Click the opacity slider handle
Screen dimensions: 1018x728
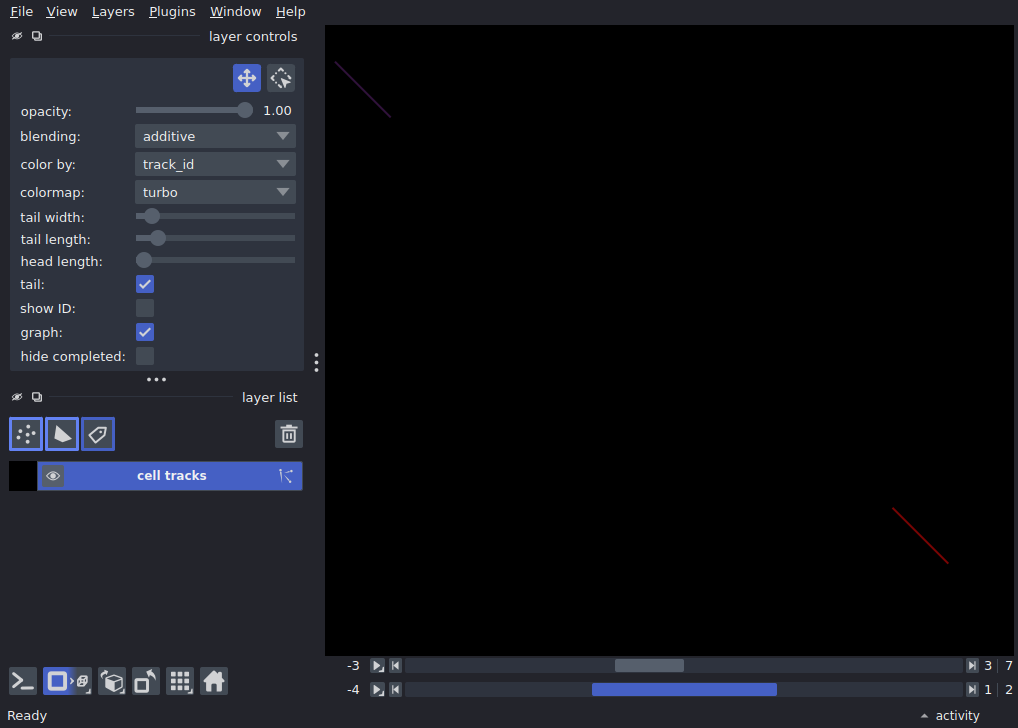[x=245, y=110]
